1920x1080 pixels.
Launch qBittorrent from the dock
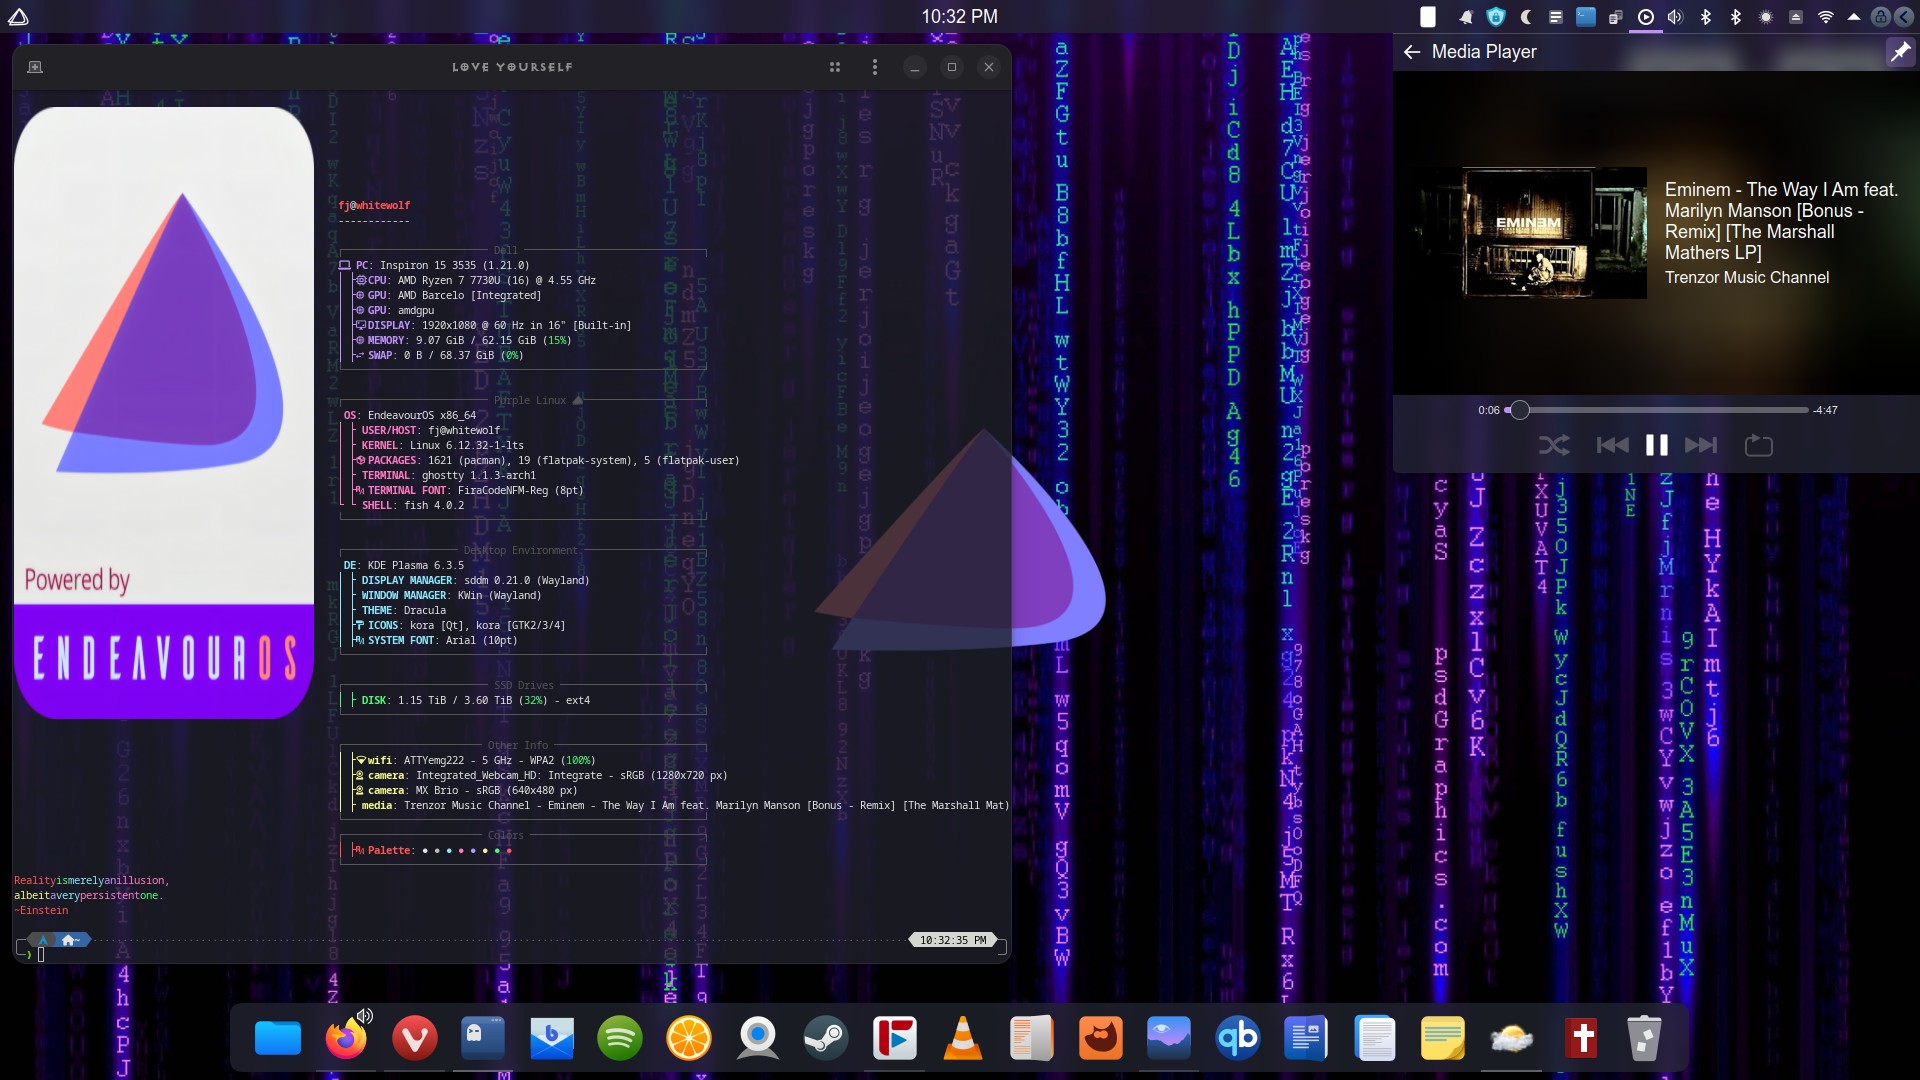point(1237,1039)
